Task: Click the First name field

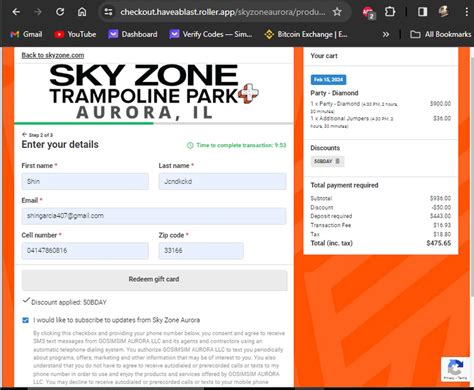Action: pyautogui.click(x=85, y=181)
